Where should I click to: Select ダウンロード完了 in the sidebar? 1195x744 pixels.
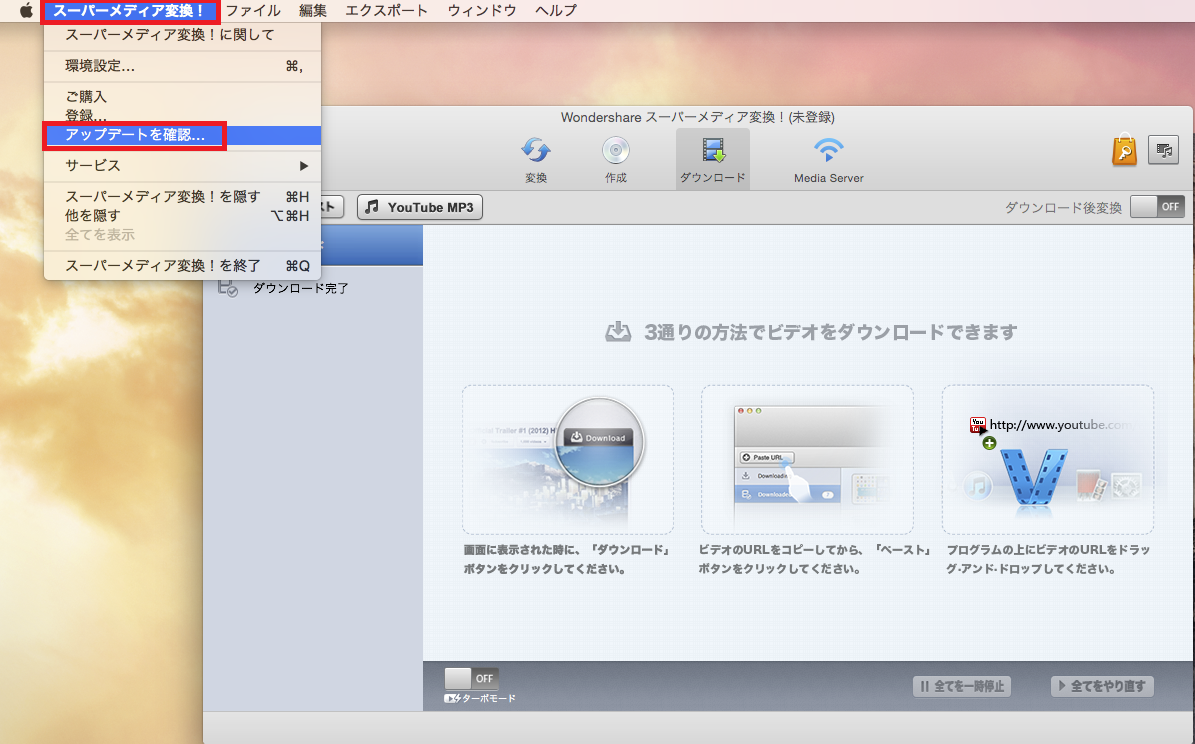(313, 288)
